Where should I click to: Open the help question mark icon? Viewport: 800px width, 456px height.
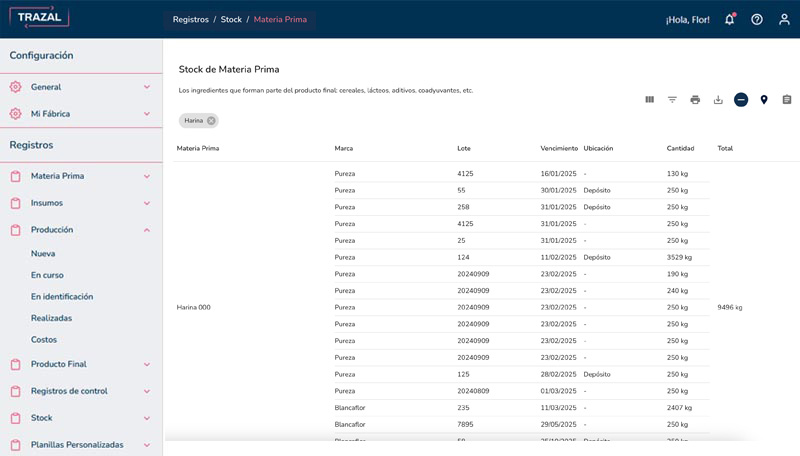click(x=757, y=19)
